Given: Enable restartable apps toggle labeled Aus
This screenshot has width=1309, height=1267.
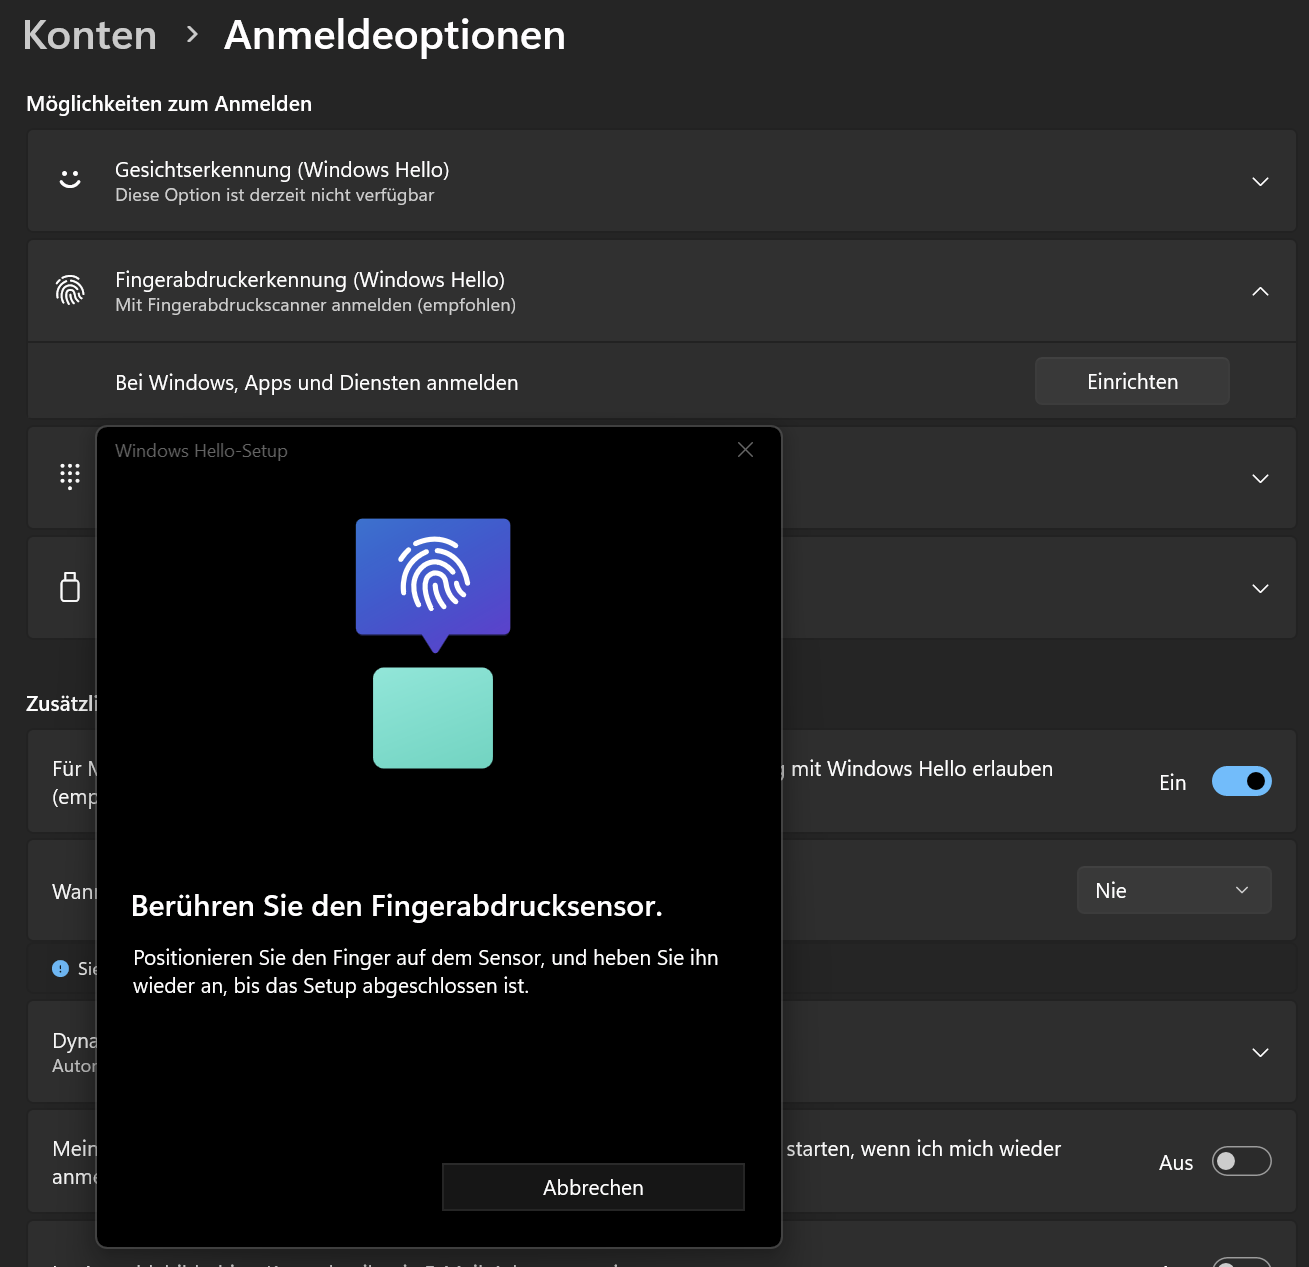Looking at the screenshot, I should pos(1241,1161).
